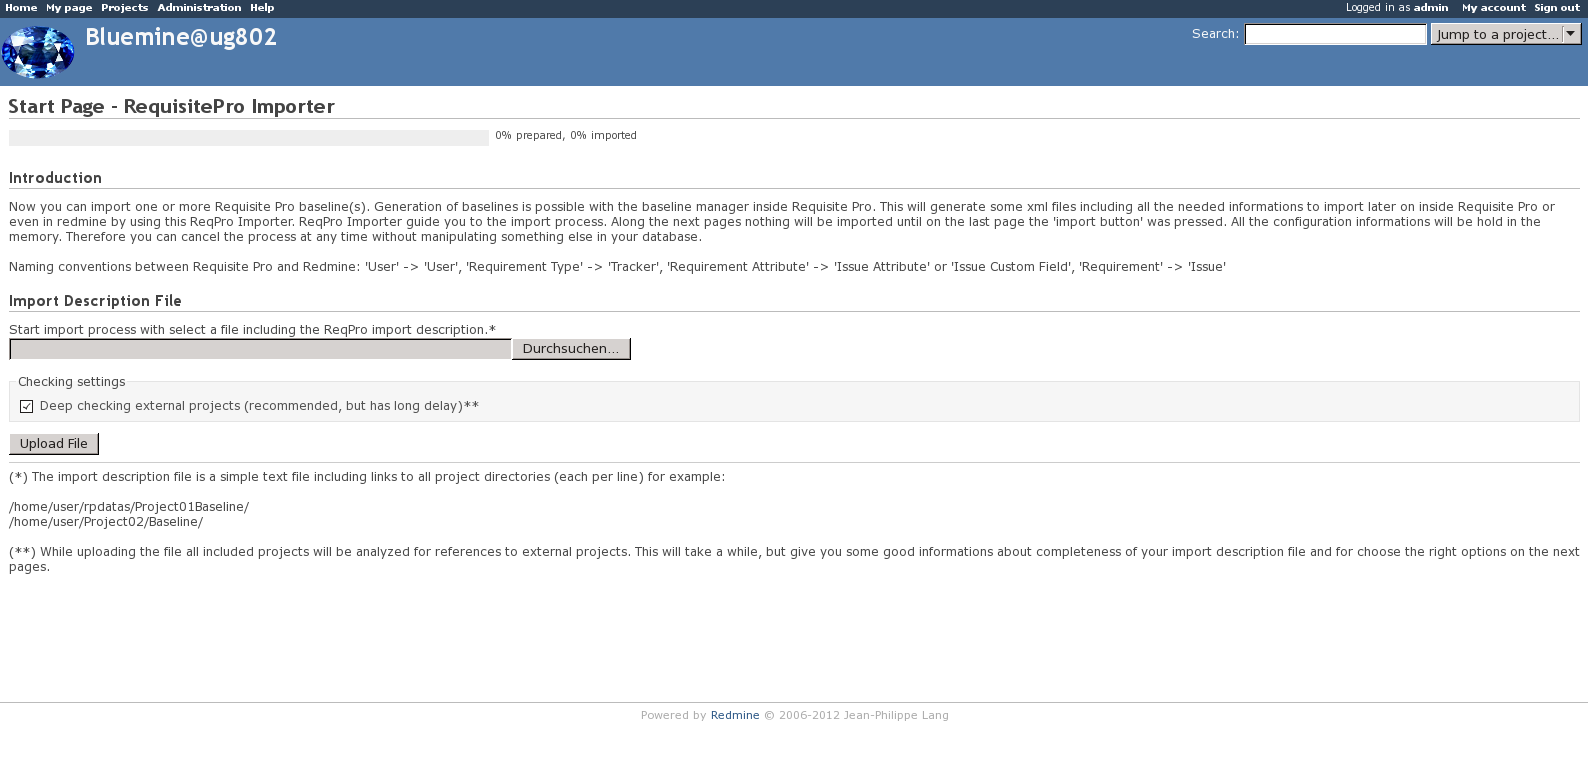The height and width of the screenshot is (761, 1588).
Task: Click the /home/user/rpdatas/Project01Baseline/ example path
Action: point(129,507)
